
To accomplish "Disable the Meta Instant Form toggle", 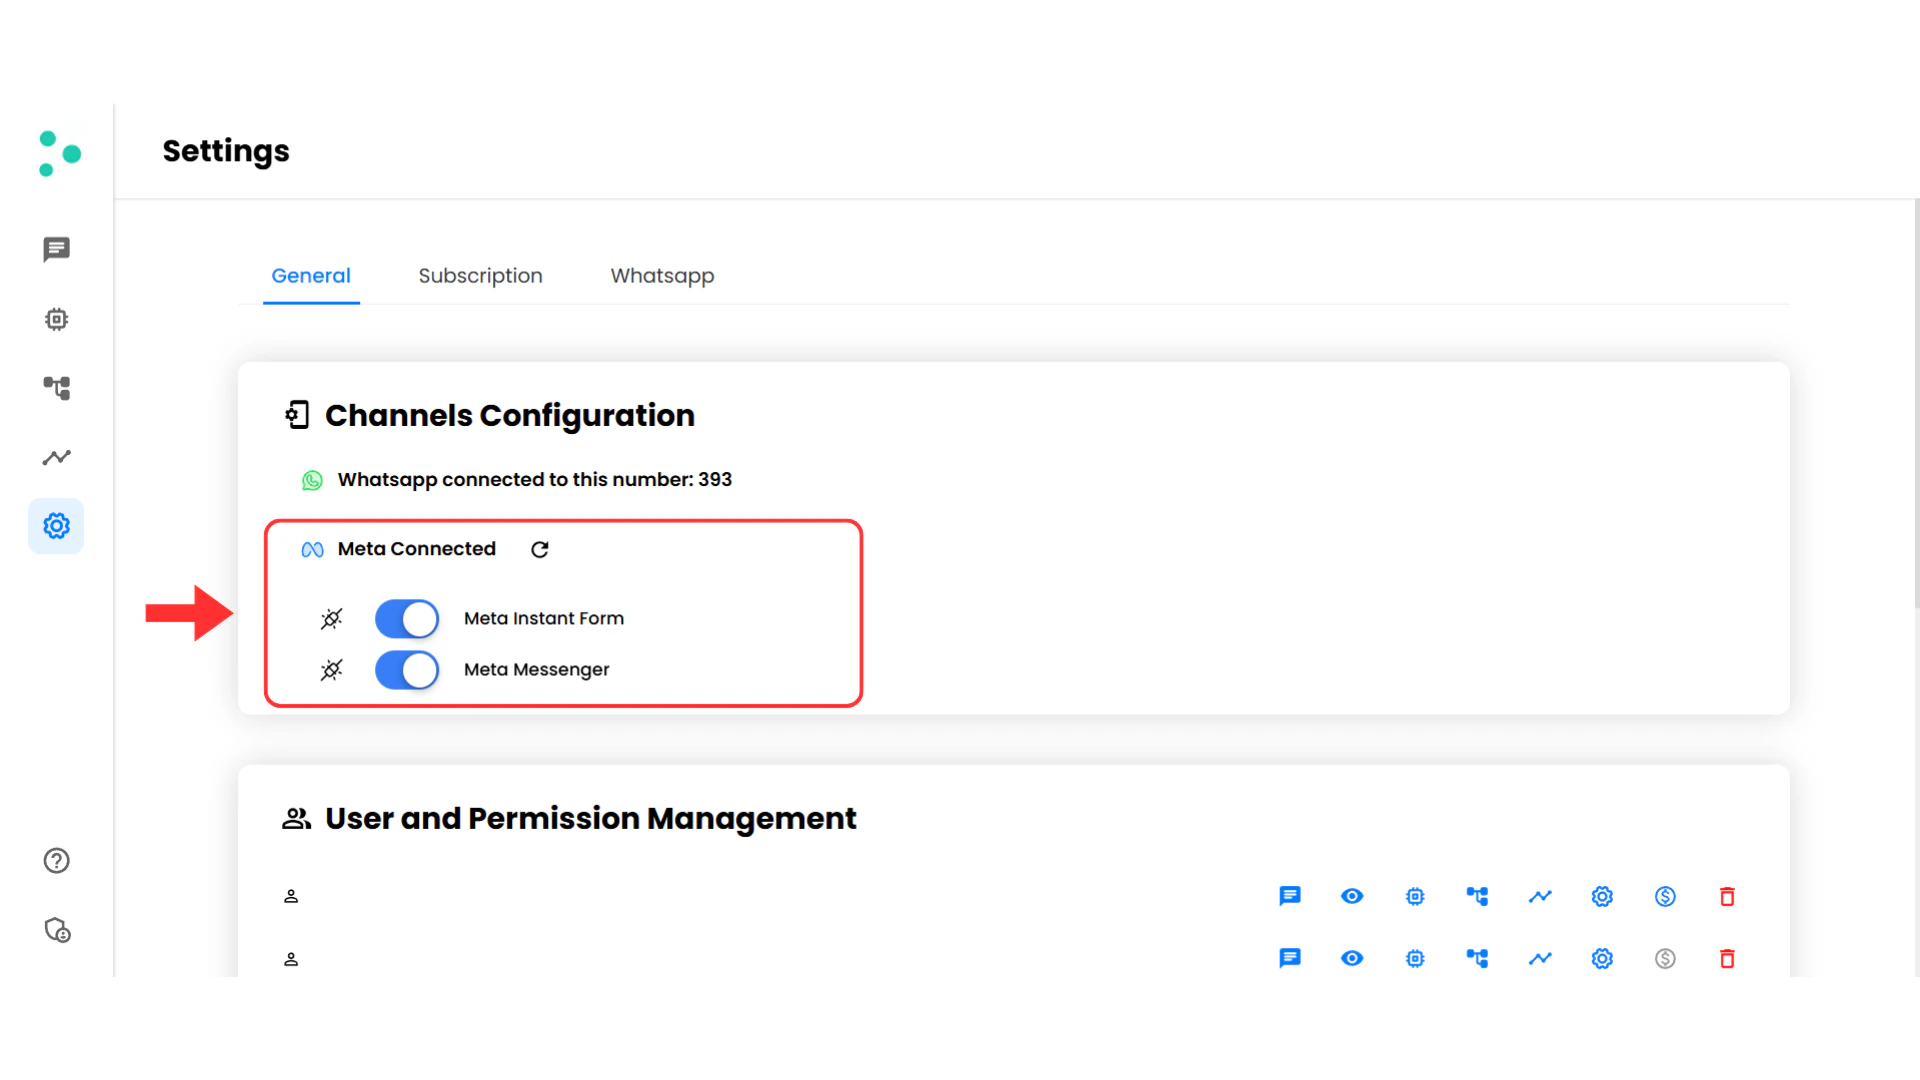I will coord(406,618).
